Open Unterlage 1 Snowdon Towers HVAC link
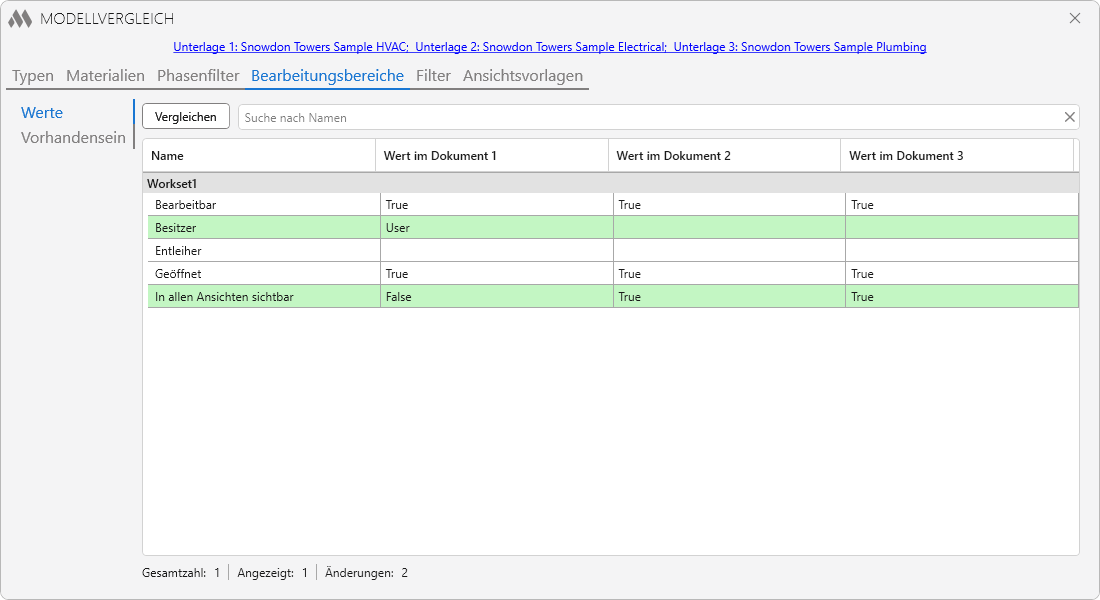This screenshot has height=600, width=1100. [291, 47]
